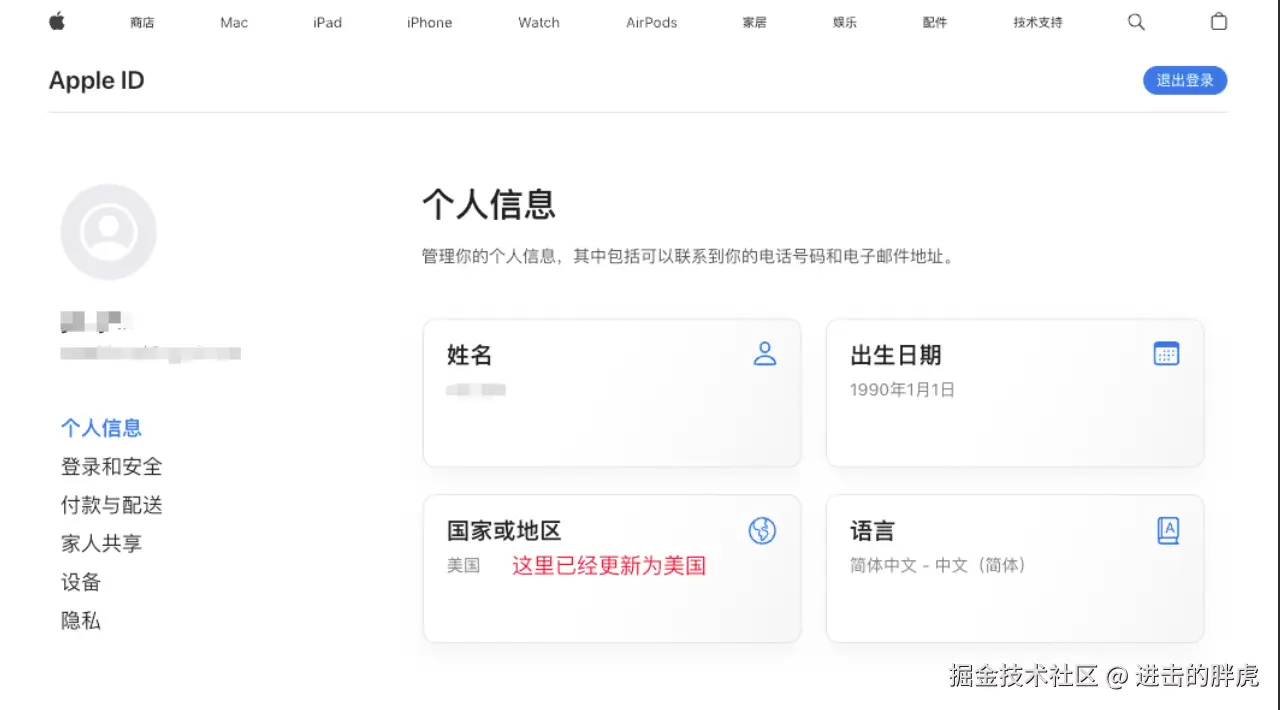Click the language book icon in 语言 card
Screen dimensions: 1280x710
(x=1168, y=530)
